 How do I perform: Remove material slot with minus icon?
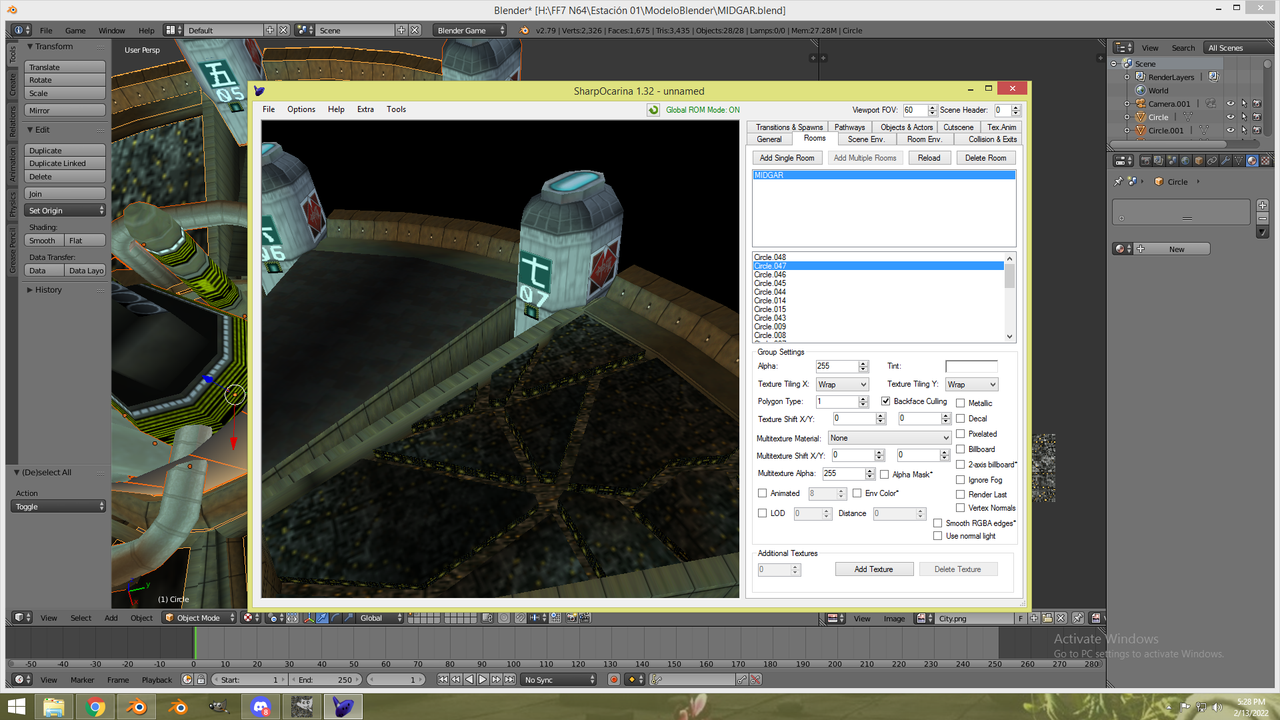click(x=1263, y=218)
